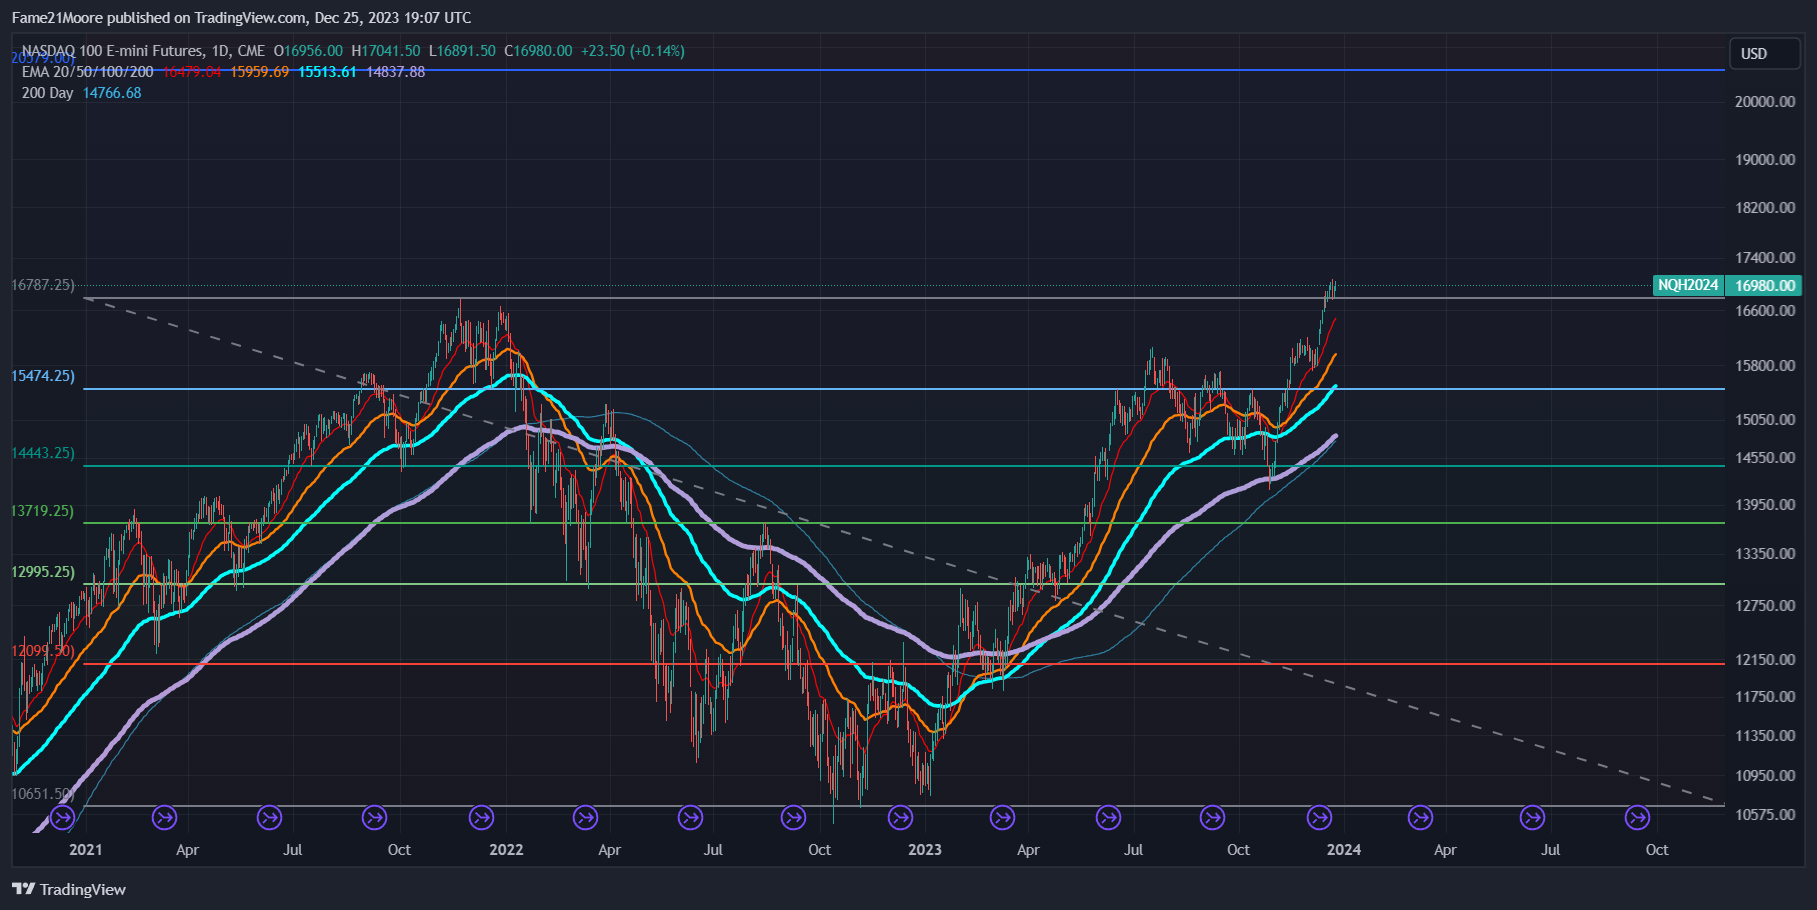Click contract roll marker beside Apr 2024 label
The width and height of the screenshot is (1817, 910).
pos(1420,818)
